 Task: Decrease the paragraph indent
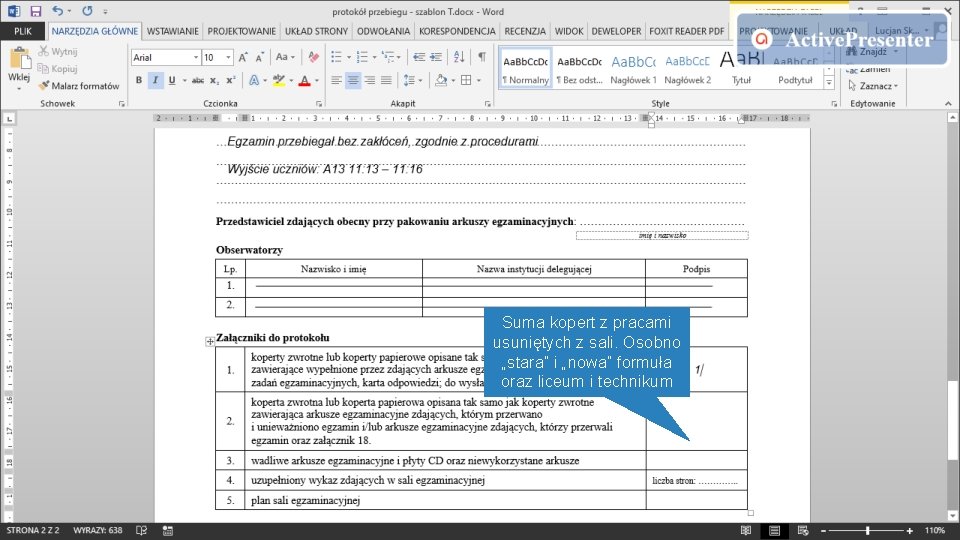[x=419, y=57]
